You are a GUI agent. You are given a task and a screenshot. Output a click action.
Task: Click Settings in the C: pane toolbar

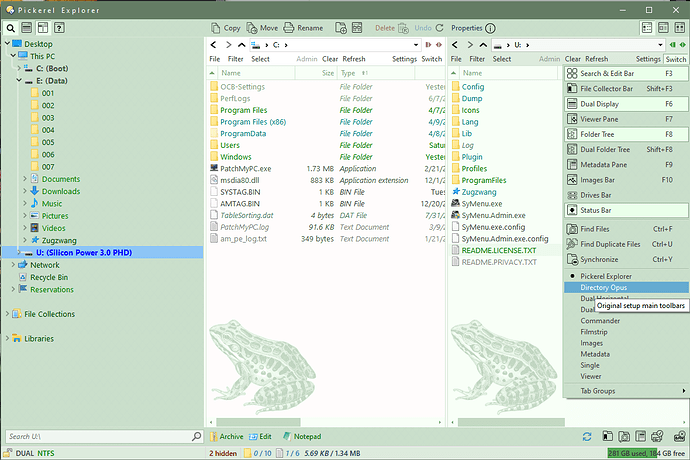(x=404, y=59)
